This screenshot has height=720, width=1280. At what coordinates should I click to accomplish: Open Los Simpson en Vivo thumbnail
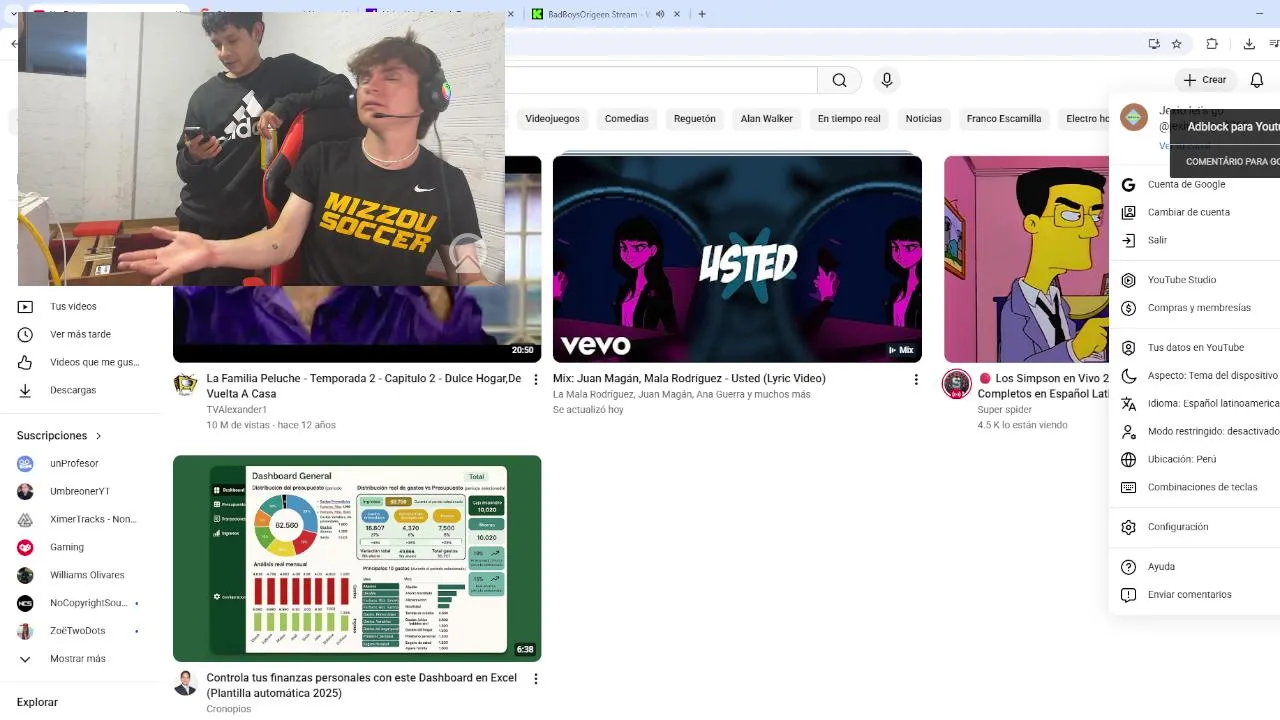coord(1027,259)
